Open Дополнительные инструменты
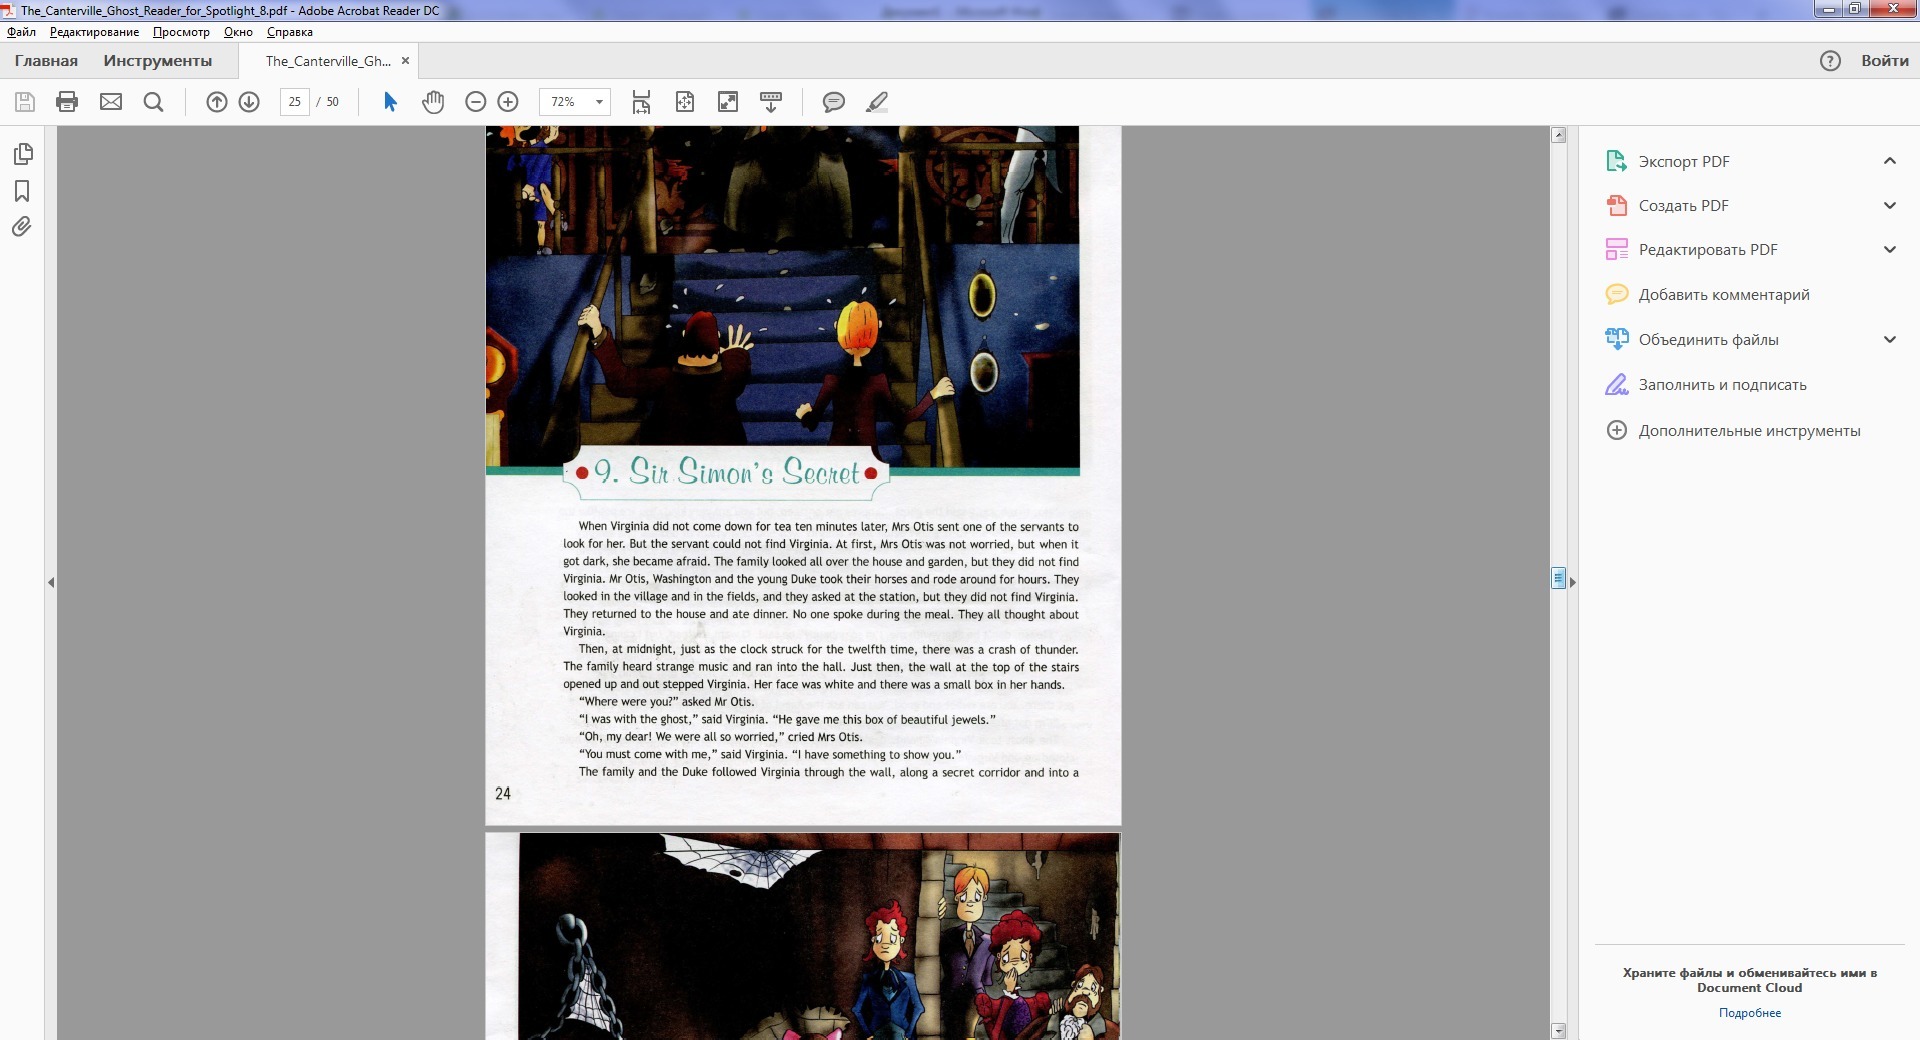 coord(1749,430)
